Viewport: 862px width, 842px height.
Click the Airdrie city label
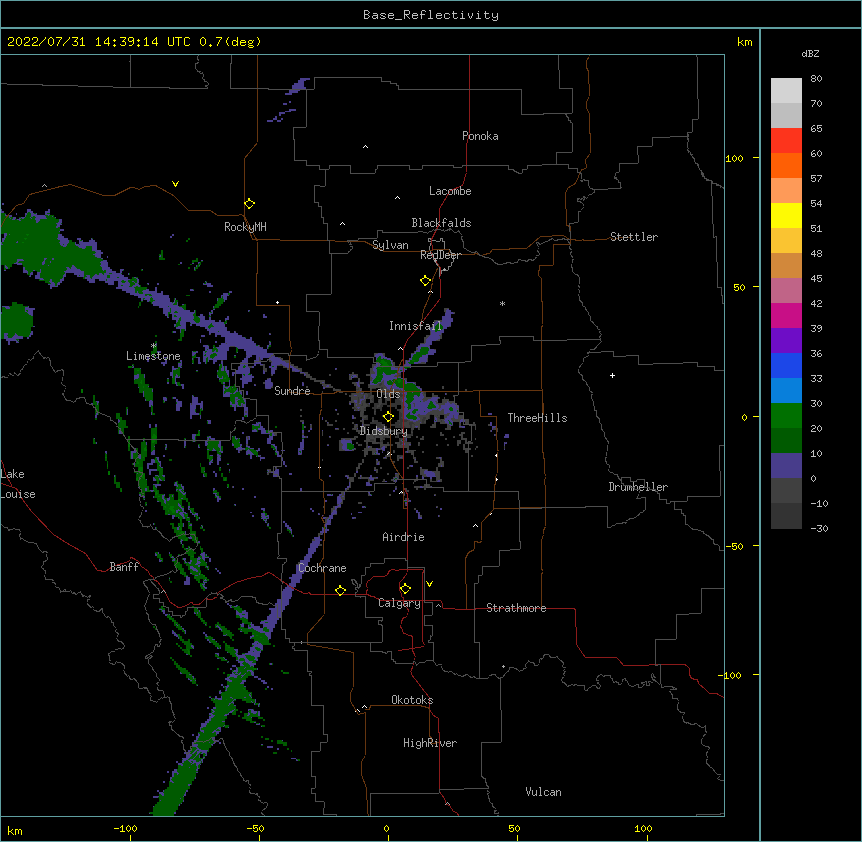(404, 537)
